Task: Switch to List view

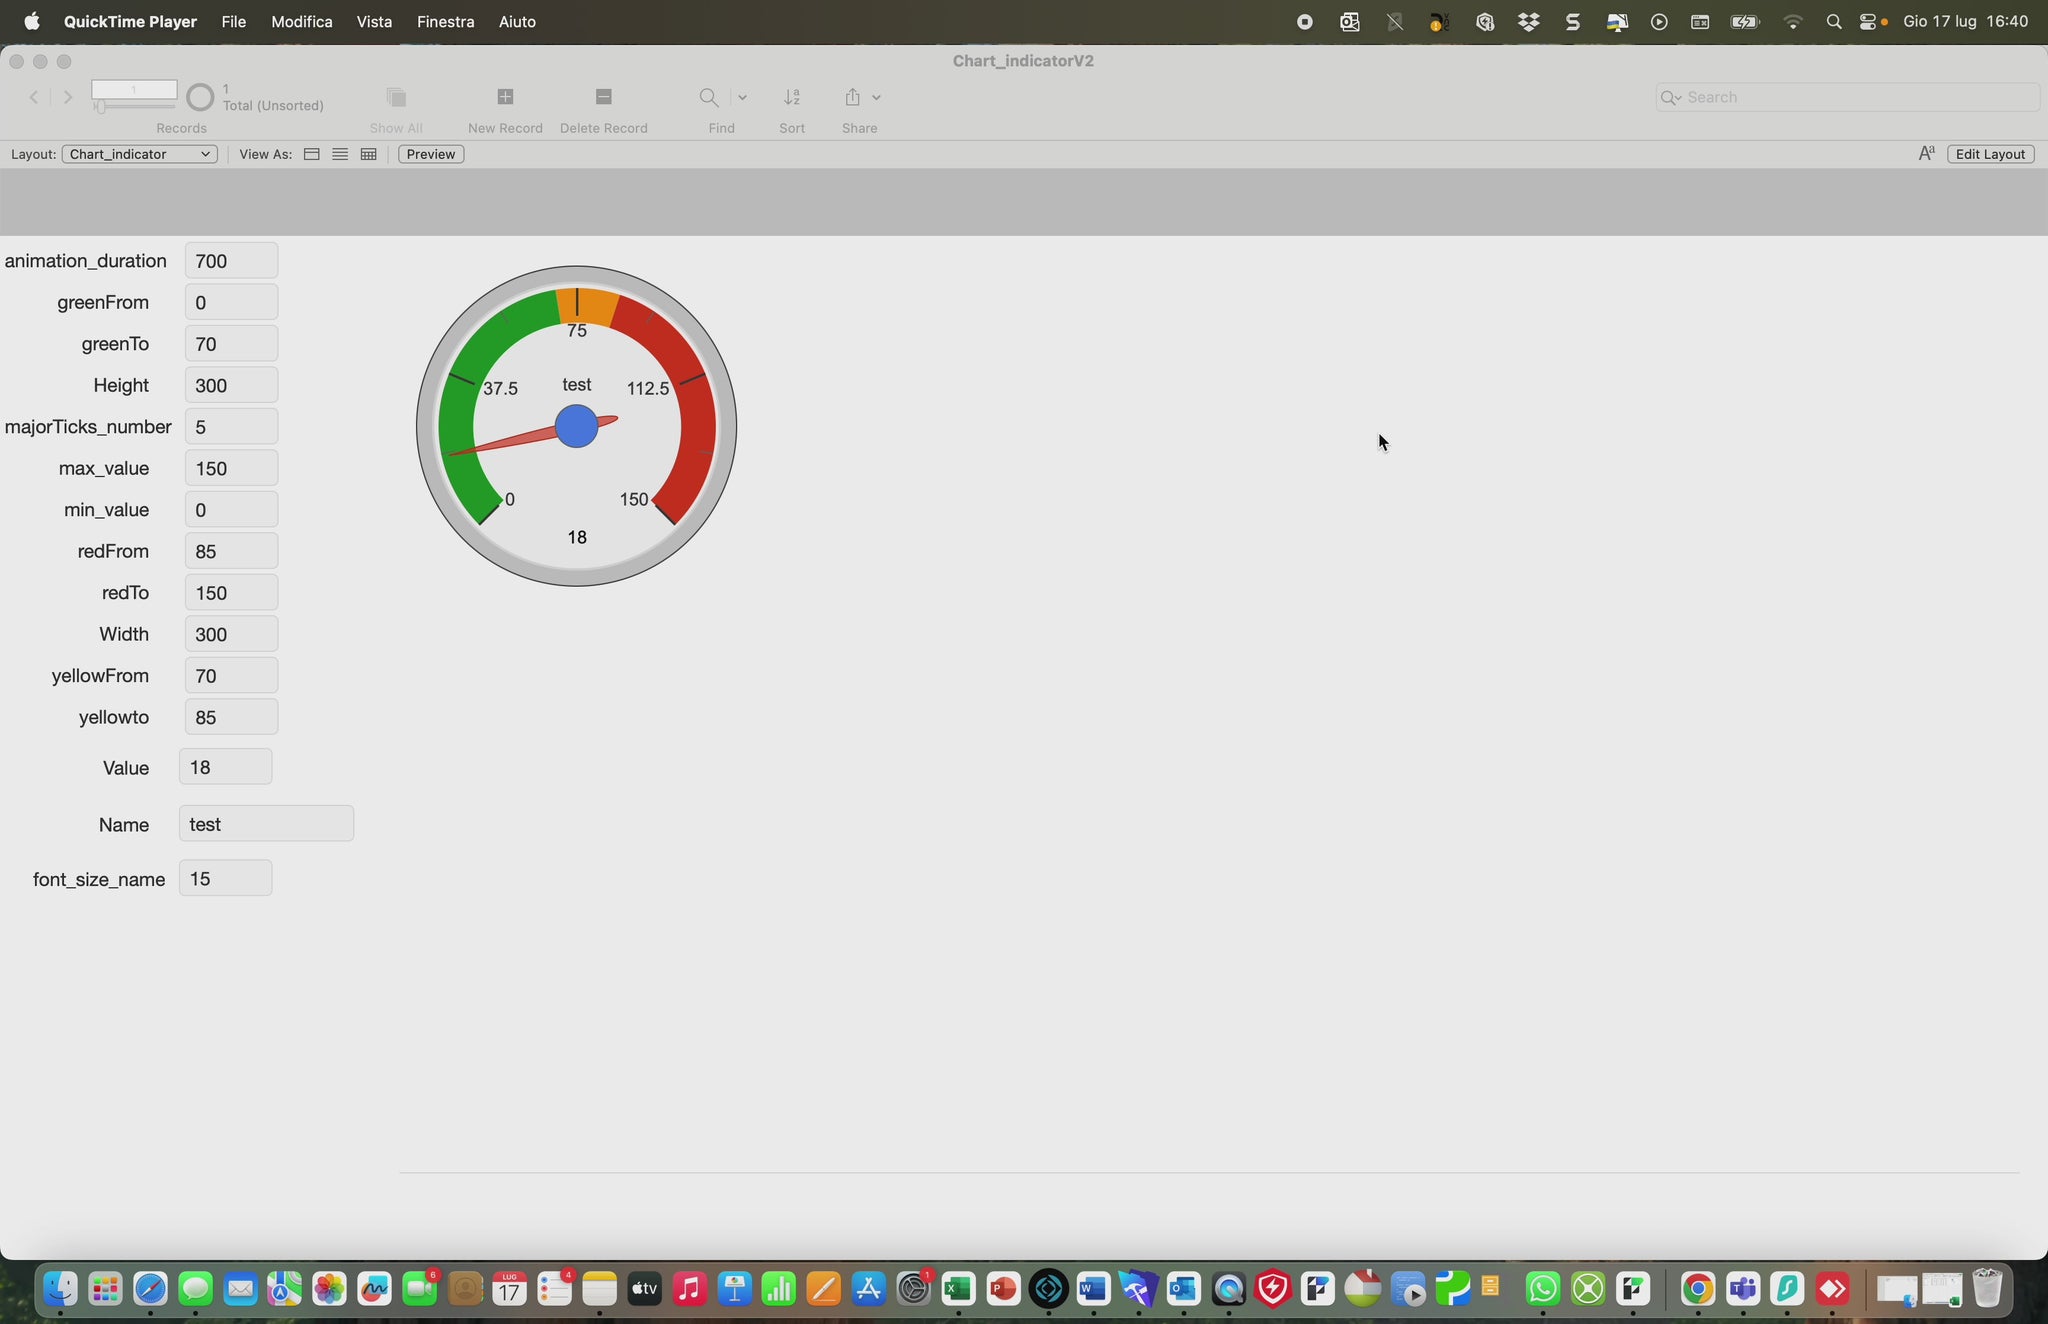Action: tap(340, 154)
